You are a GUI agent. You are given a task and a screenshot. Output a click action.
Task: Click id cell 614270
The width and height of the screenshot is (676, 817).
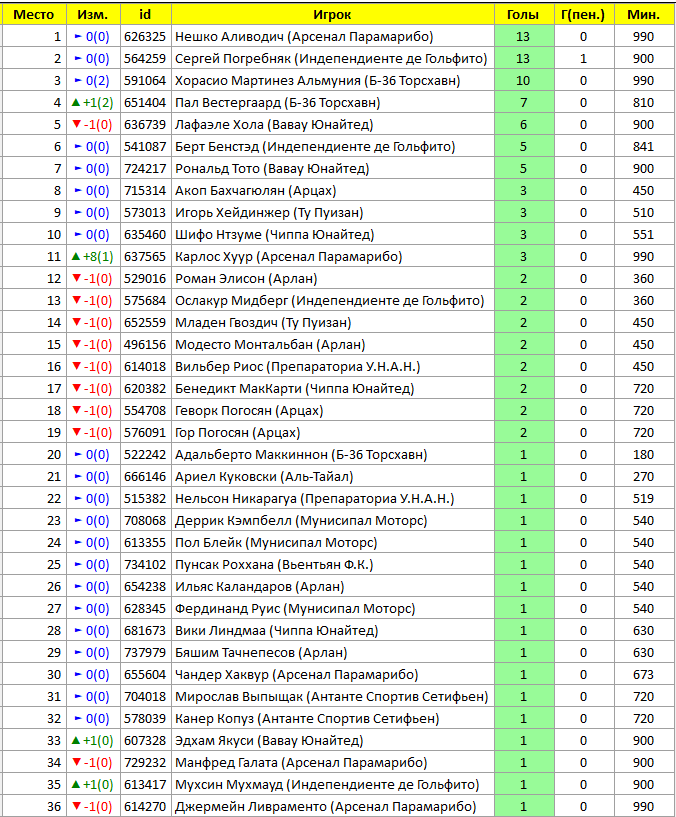tap(145, 807)
